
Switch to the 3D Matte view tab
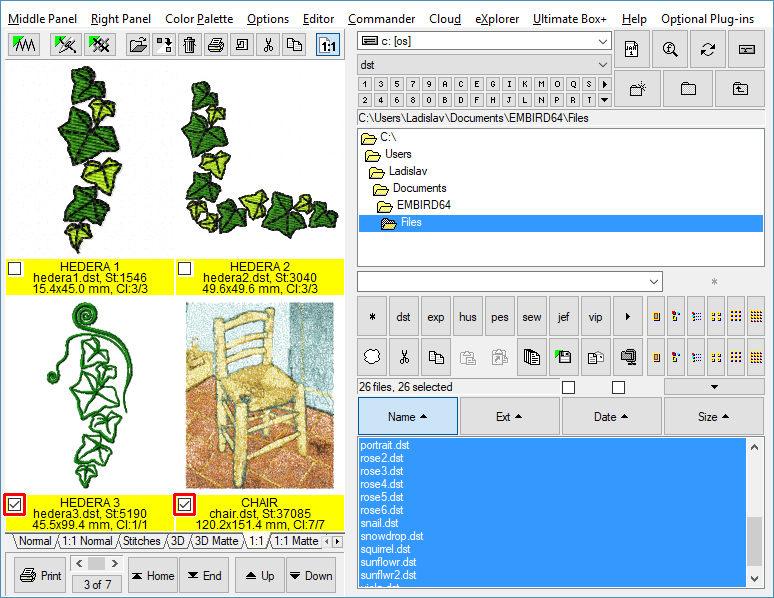(x=217, y=541)
